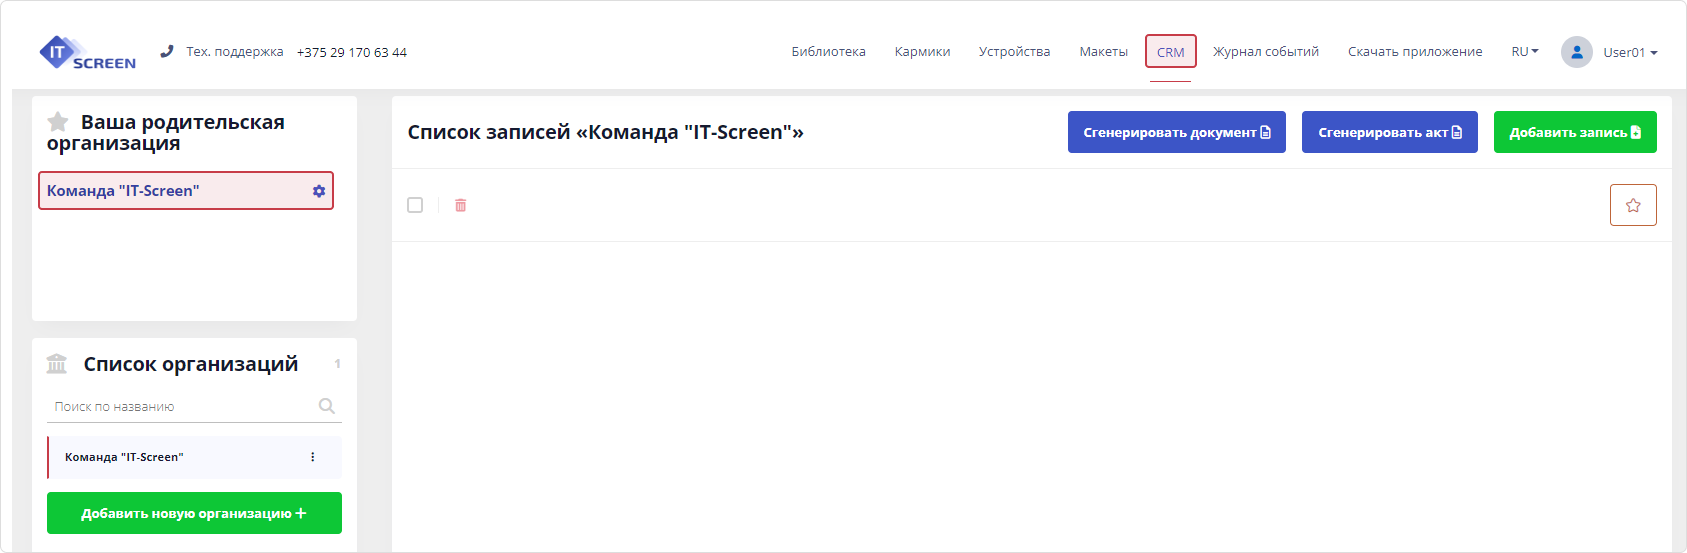The width and height of the screenshot is (1687, 553).
Task: Tick the select-all records checkbox
Action: pyautogui.click(x=415, y=205)
